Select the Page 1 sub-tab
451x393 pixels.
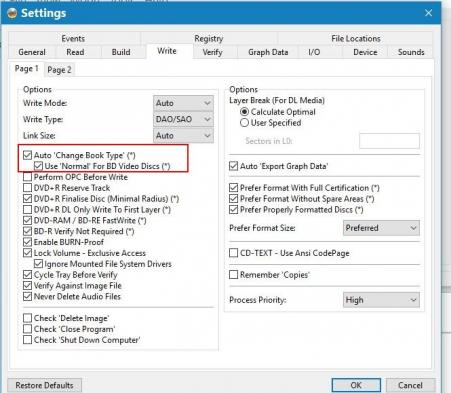click(27, 69)
